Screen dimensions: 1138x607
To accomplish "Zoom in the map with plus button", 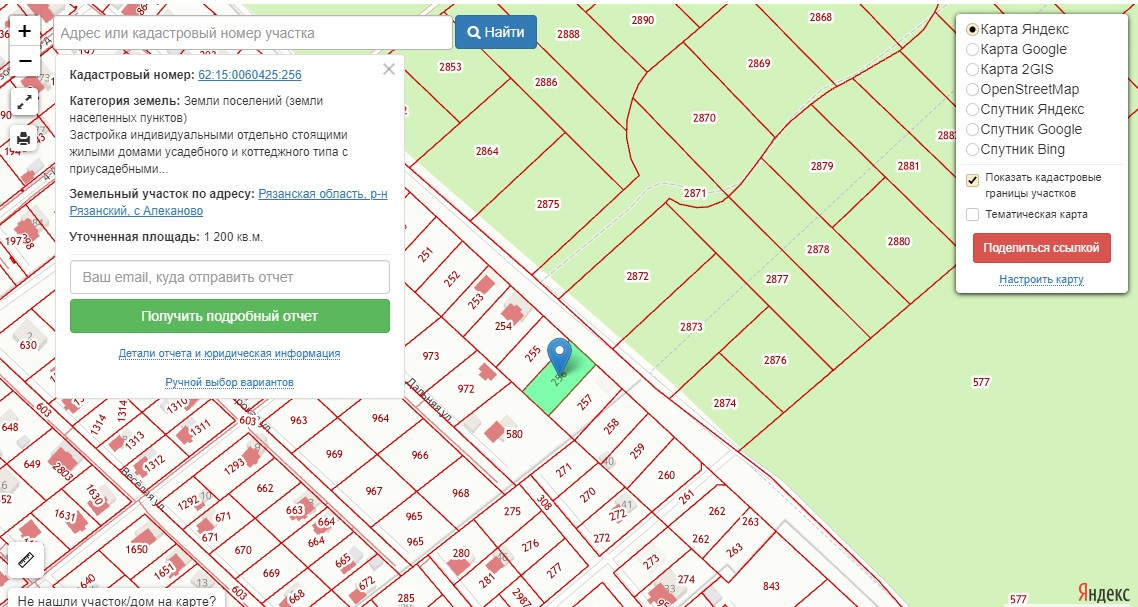I will tap(25, 31).
